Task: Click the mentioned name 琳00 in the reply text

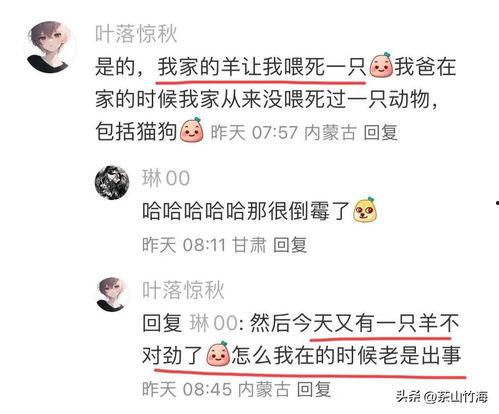Action: [214, 323]
